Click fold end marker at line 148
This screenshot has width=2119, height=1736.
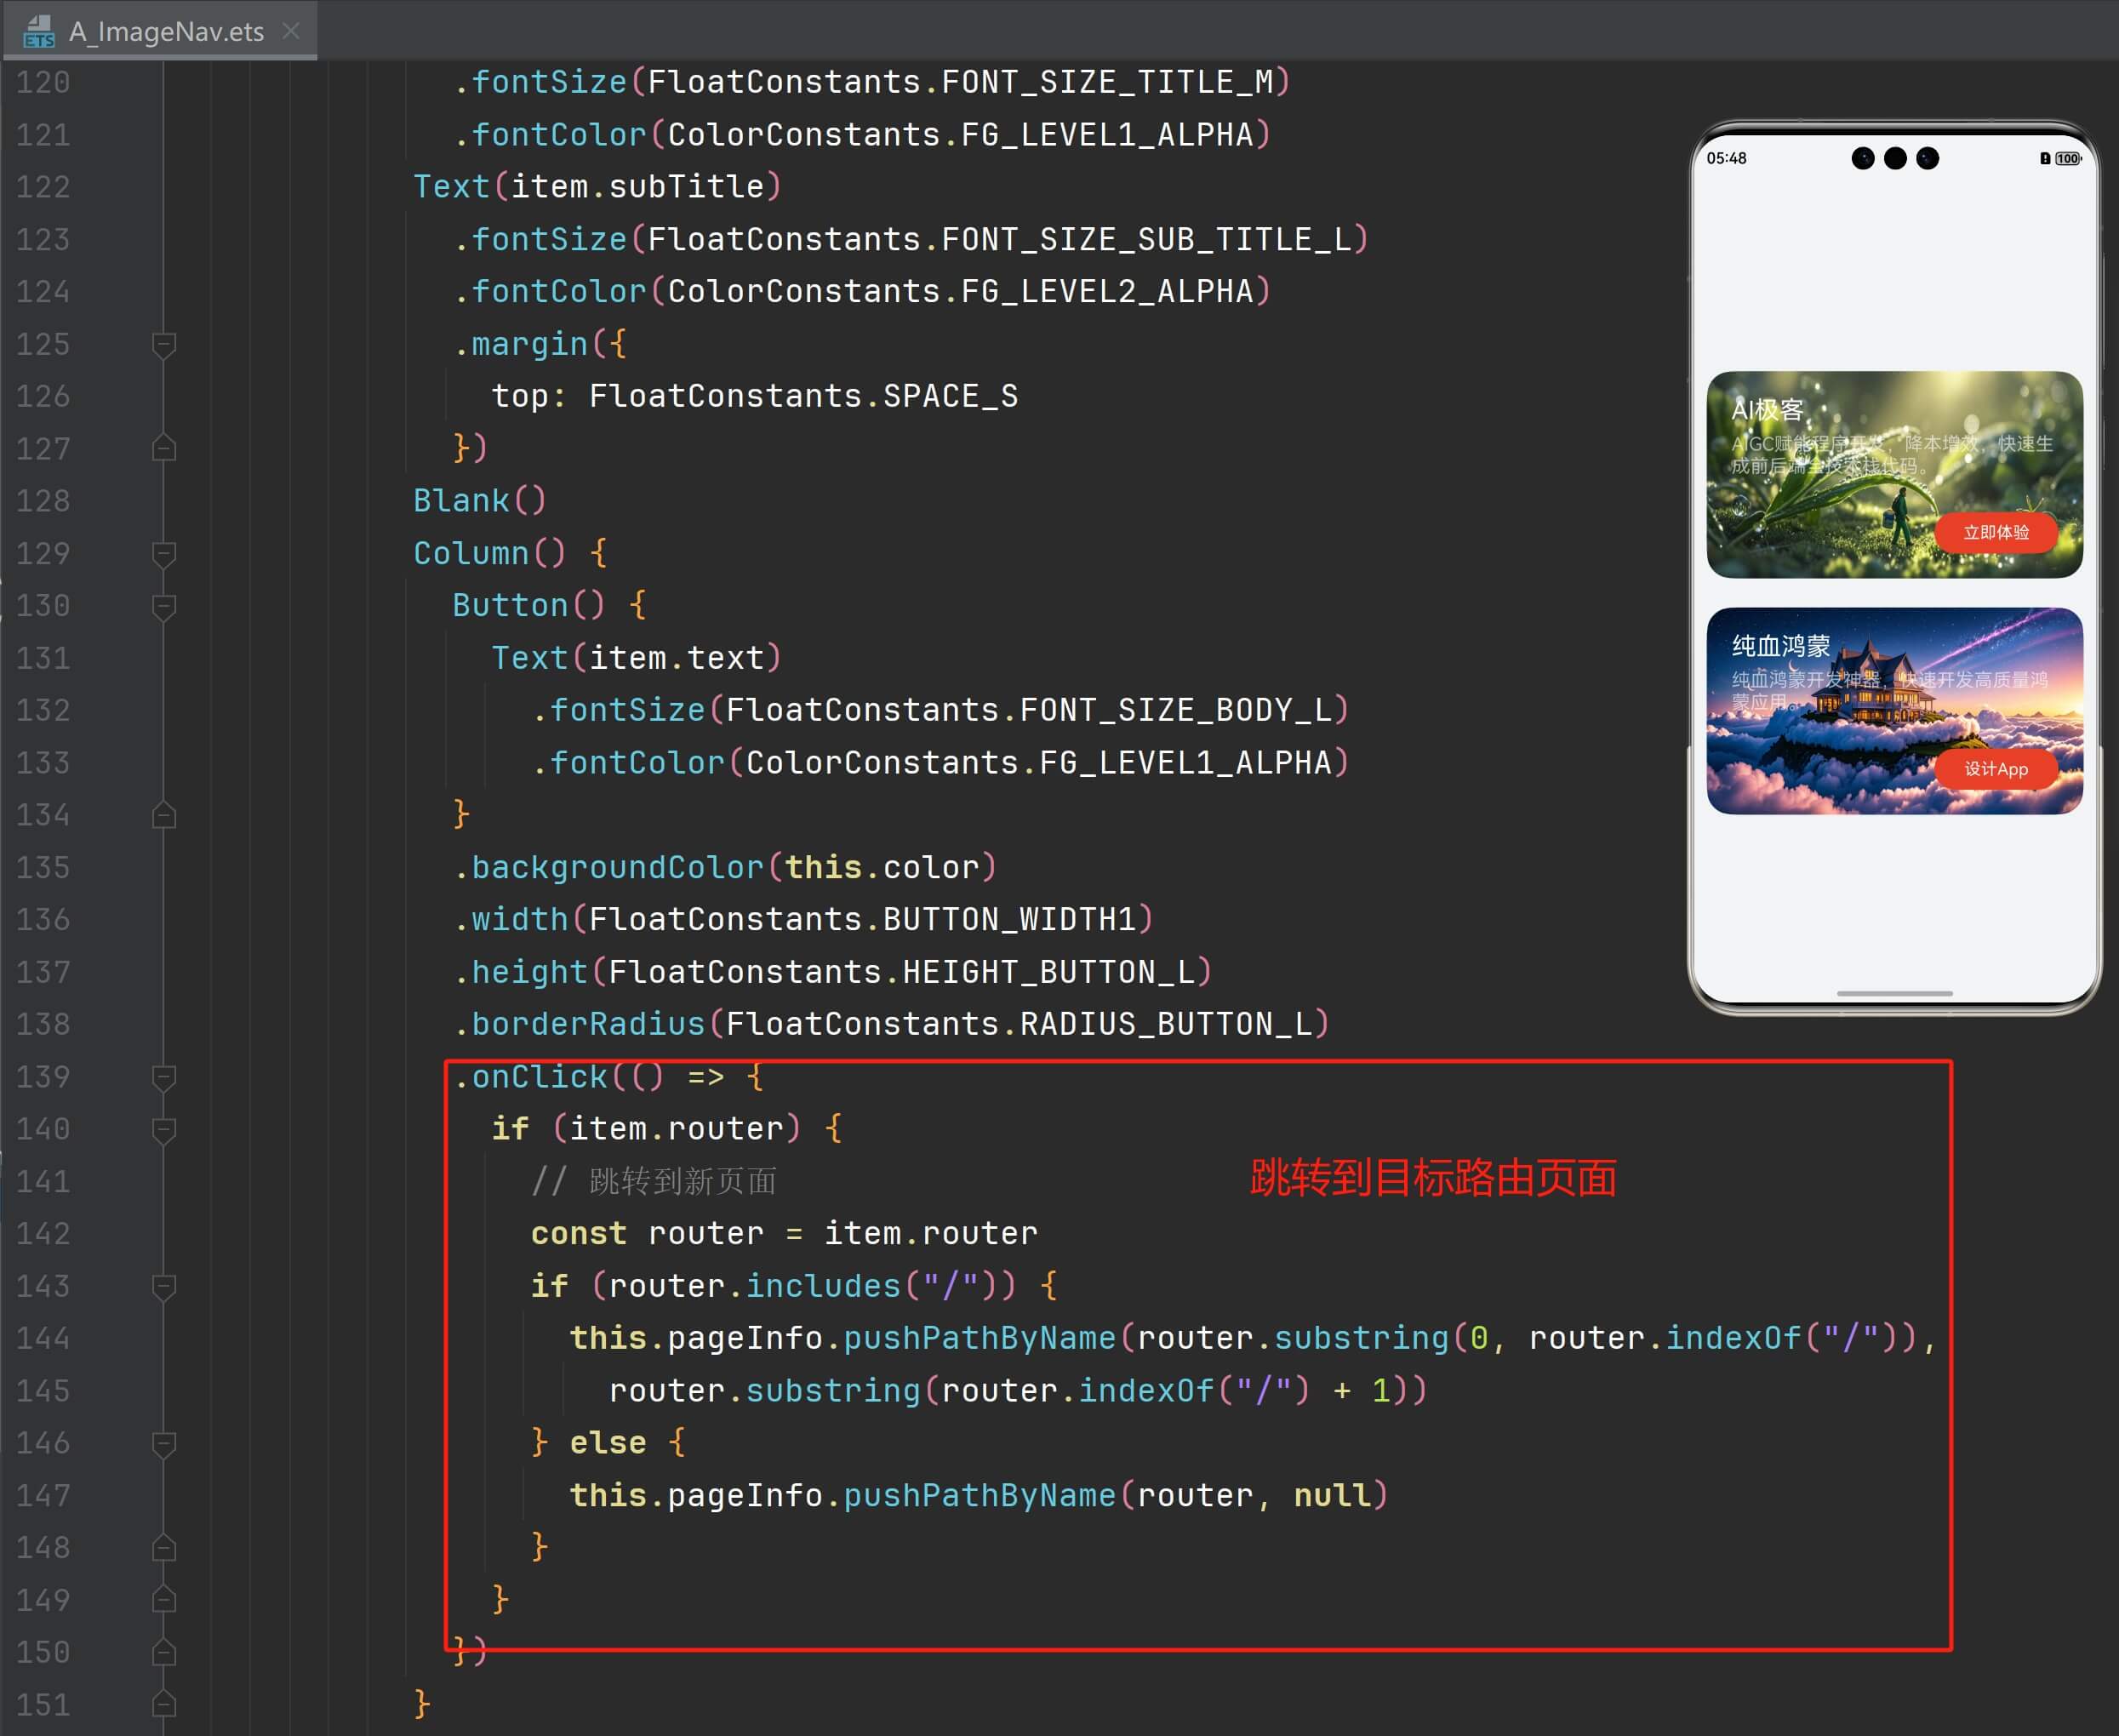(x=164, y=1548)
